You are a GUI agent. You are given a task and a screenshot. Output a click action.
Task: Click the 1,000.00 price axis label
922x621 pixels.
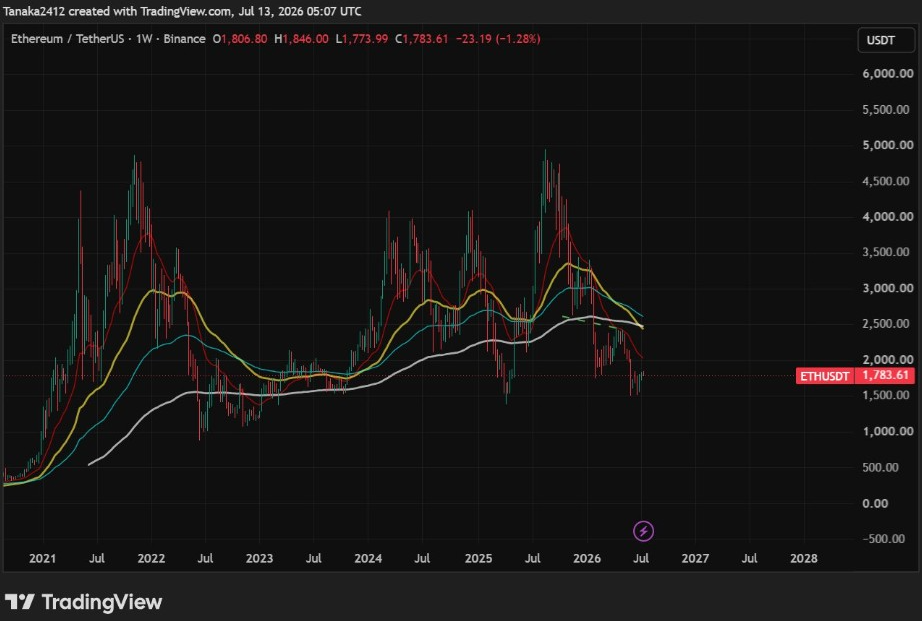[x=888, y=432]
